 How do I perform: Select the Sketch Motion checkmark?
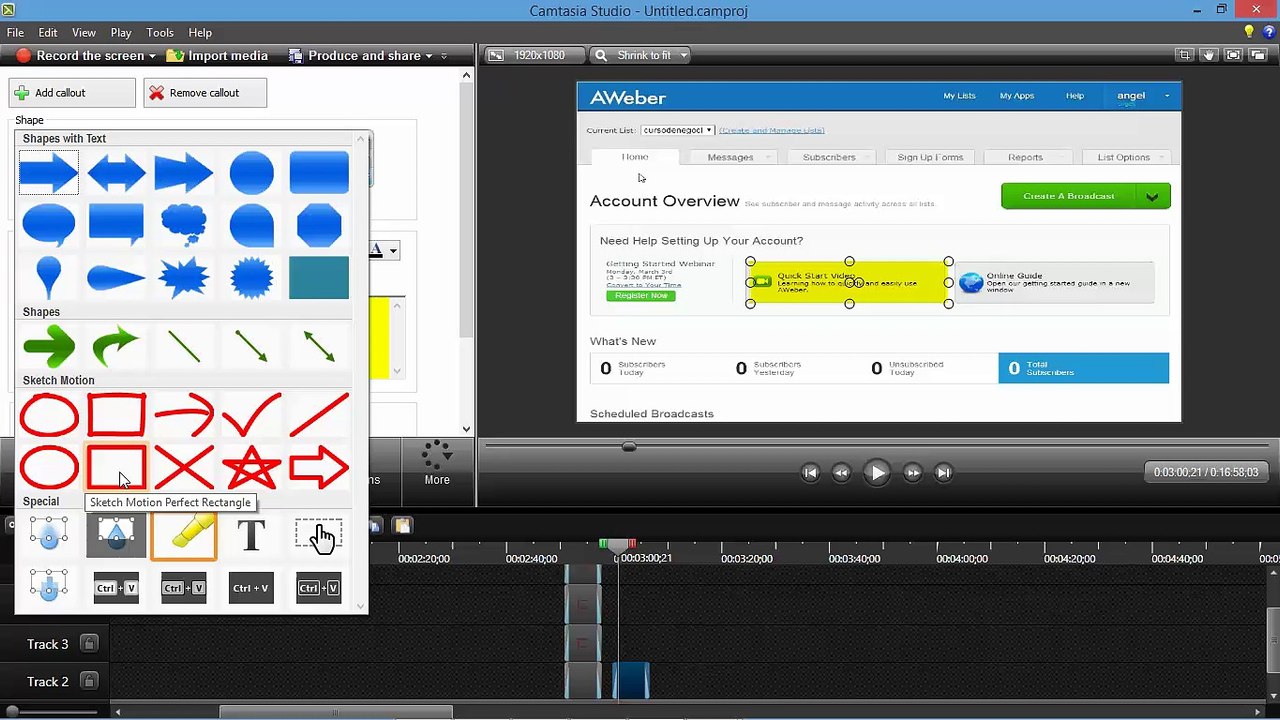[251, 415]
